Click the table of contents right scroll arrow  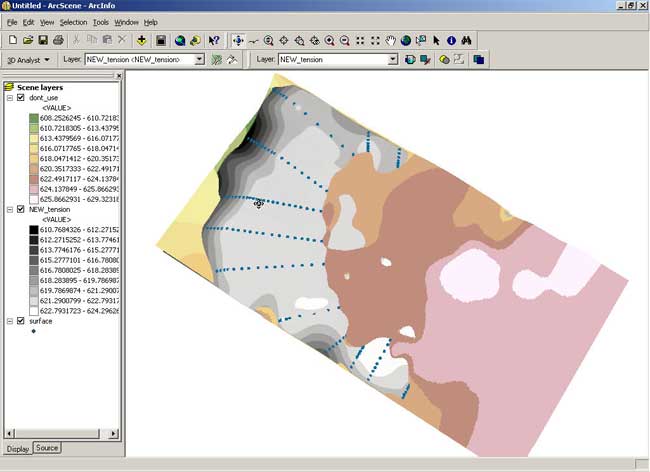(114, 434)
